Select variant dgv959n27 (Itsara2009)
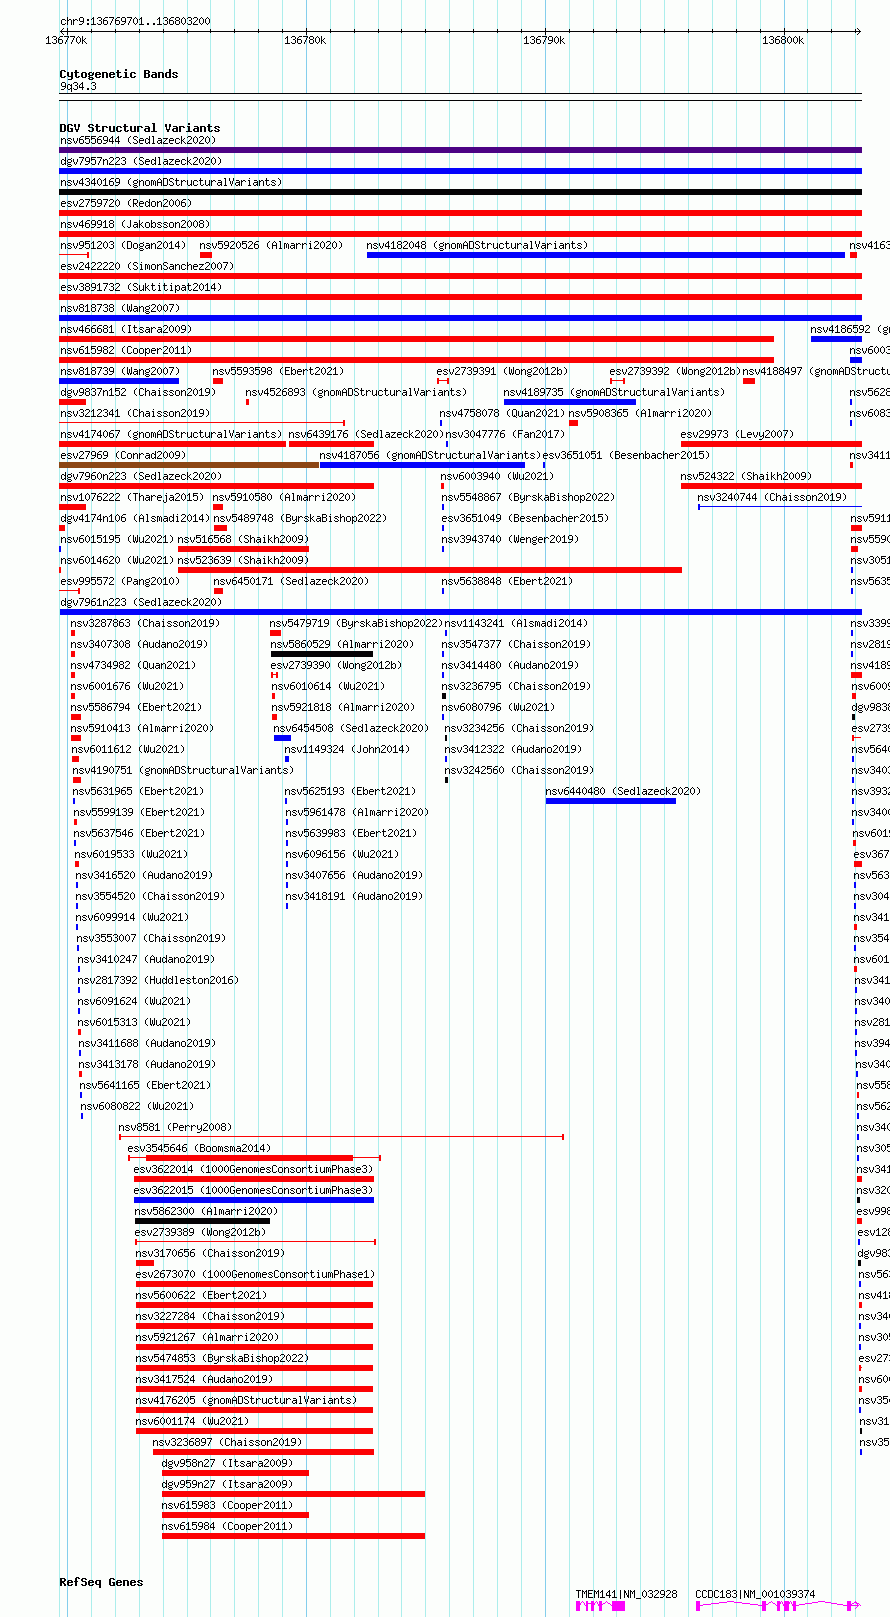The height and width of the screenshot is (1617, 890). 227,1484
